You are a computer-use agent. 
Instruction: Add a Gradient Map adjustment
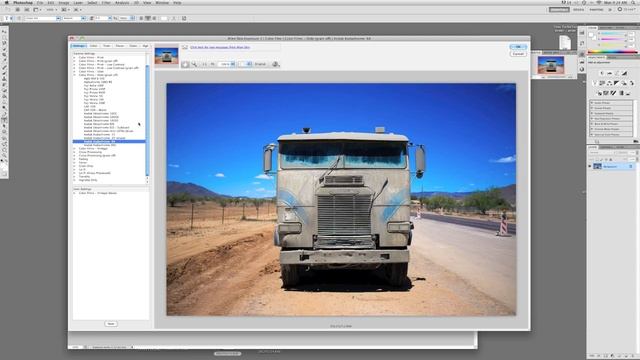point(621,93)
